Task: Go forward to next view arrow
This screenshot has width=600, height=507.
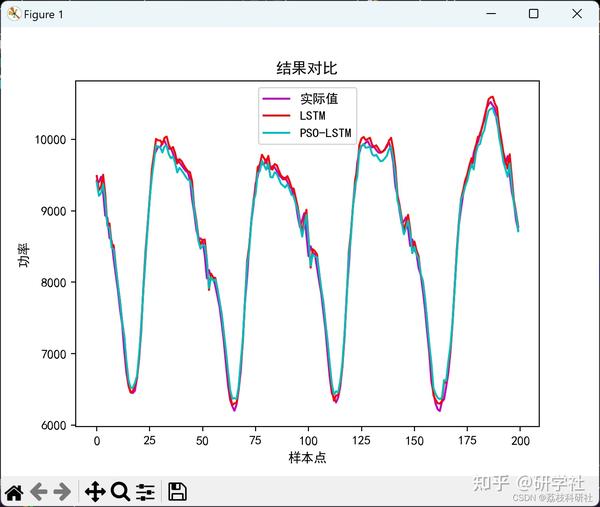Action: 62,492
